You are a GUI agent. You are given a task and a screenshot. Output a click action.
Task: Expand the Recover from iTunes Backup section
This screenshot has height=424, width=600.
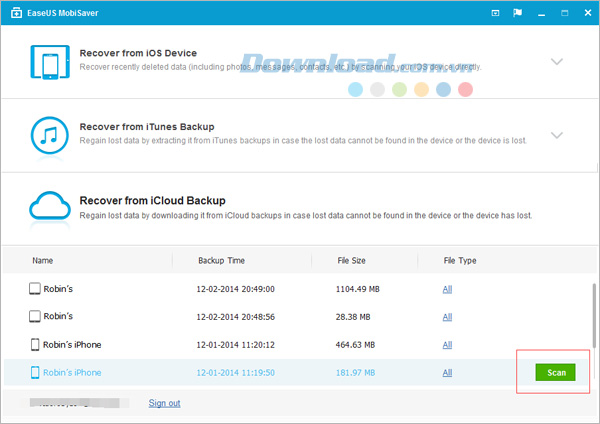tap(556, 135)
